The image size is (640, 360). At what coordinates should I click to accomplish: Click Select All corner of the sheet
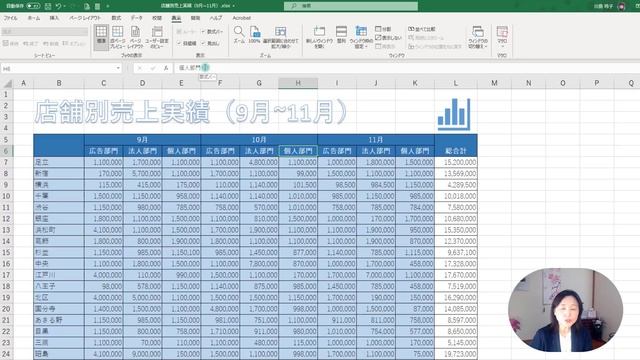8,83
